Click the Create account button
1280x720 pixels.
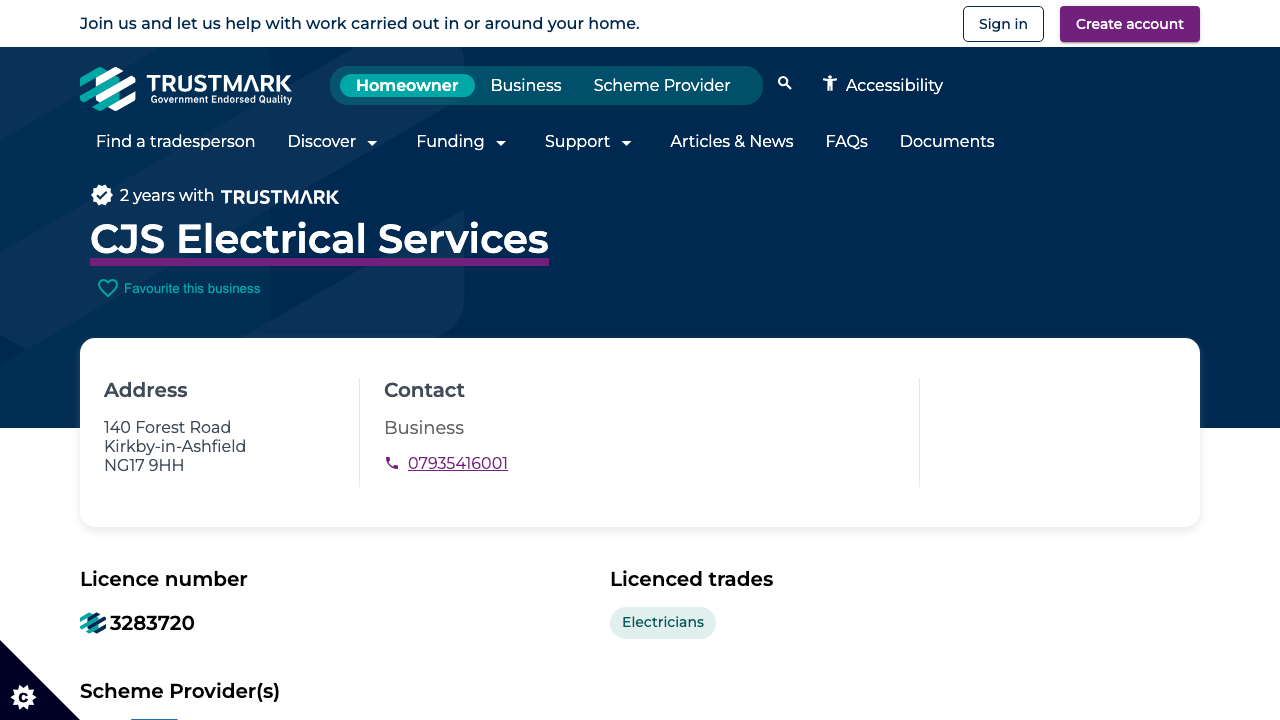(1129, 23)
